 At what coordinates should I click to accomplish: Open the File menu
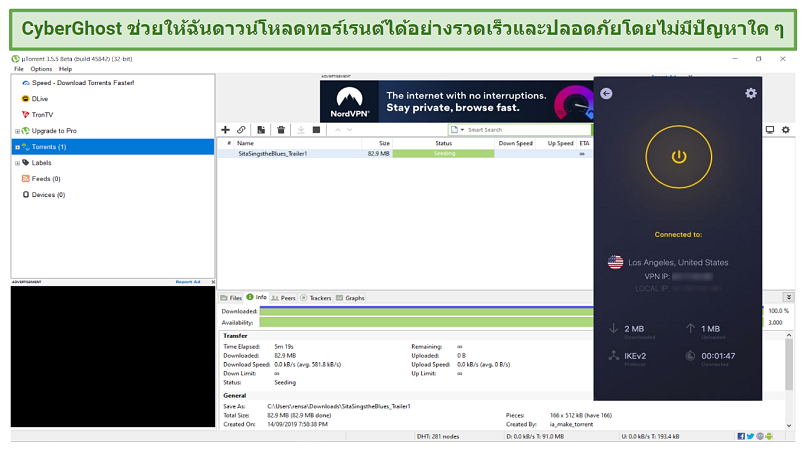(x=19, y=69)
